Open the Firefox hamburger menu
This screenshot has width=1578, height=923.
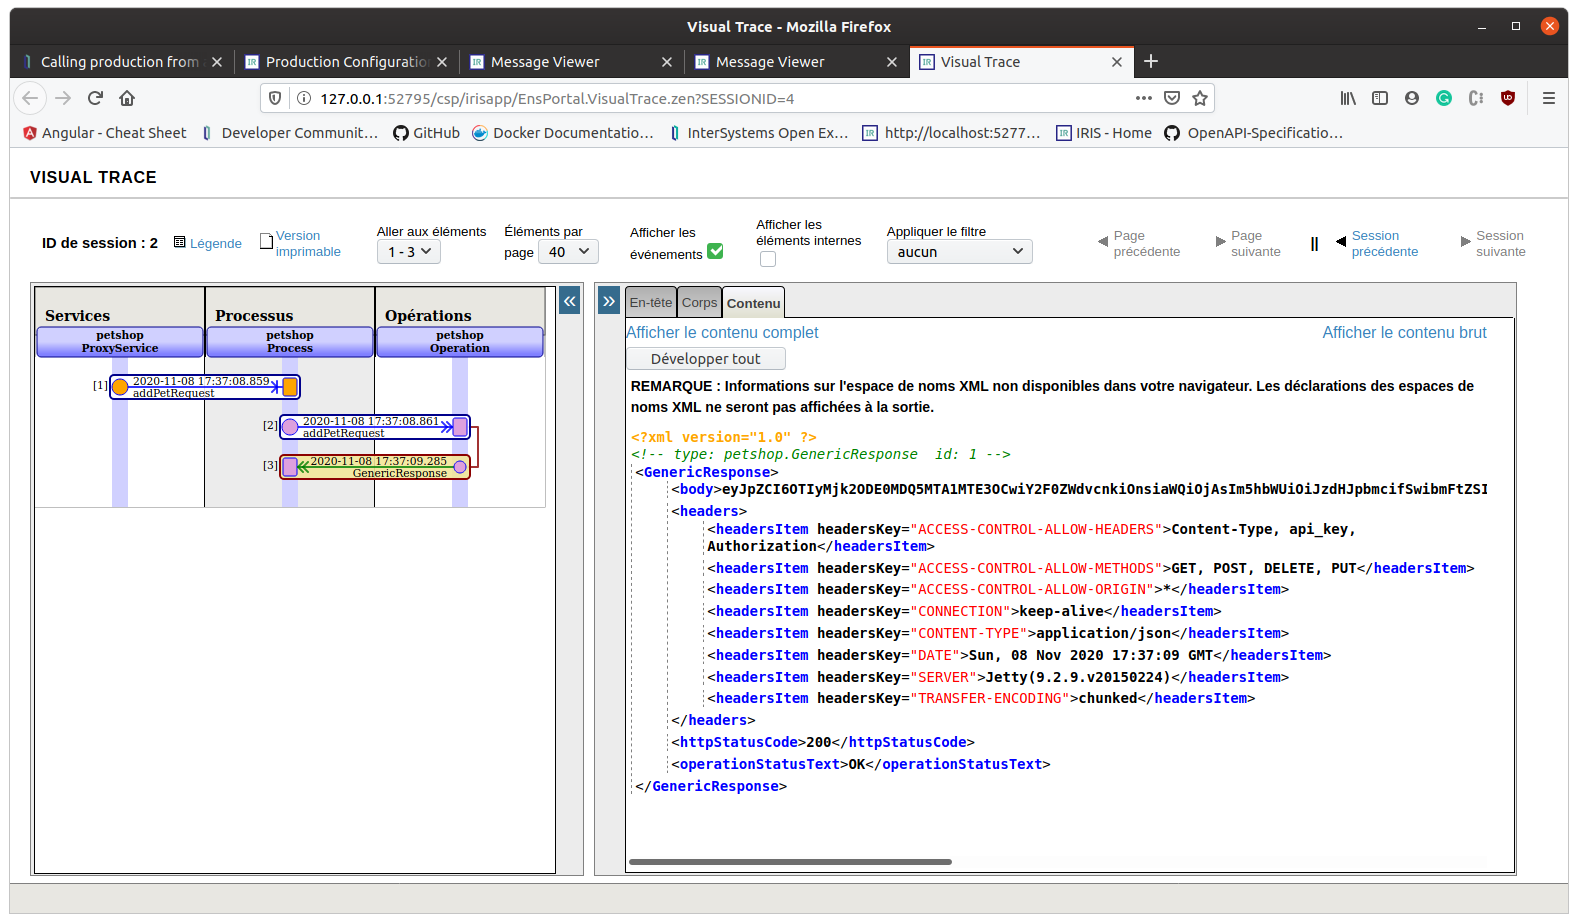point(1548,98)
